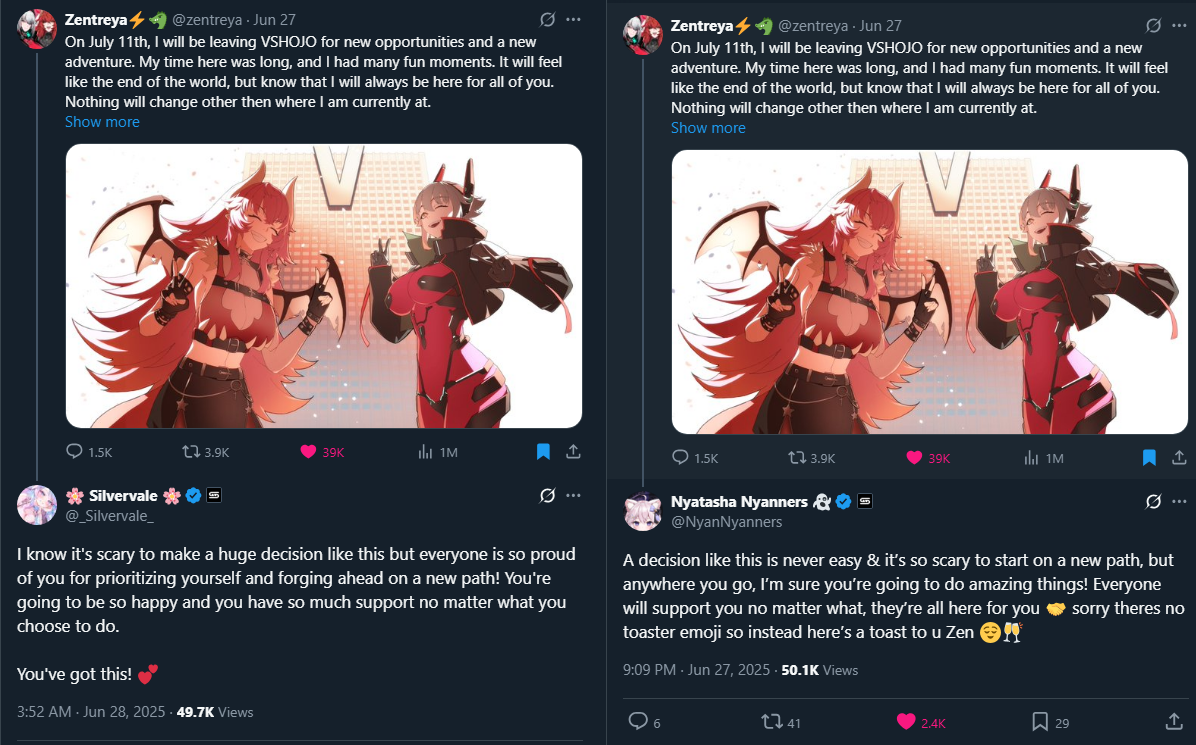Expand 'Show more' on left Zentreya post
This screenshot has width=1196, height=745.
pyautogui.click(x=102, y=122)
